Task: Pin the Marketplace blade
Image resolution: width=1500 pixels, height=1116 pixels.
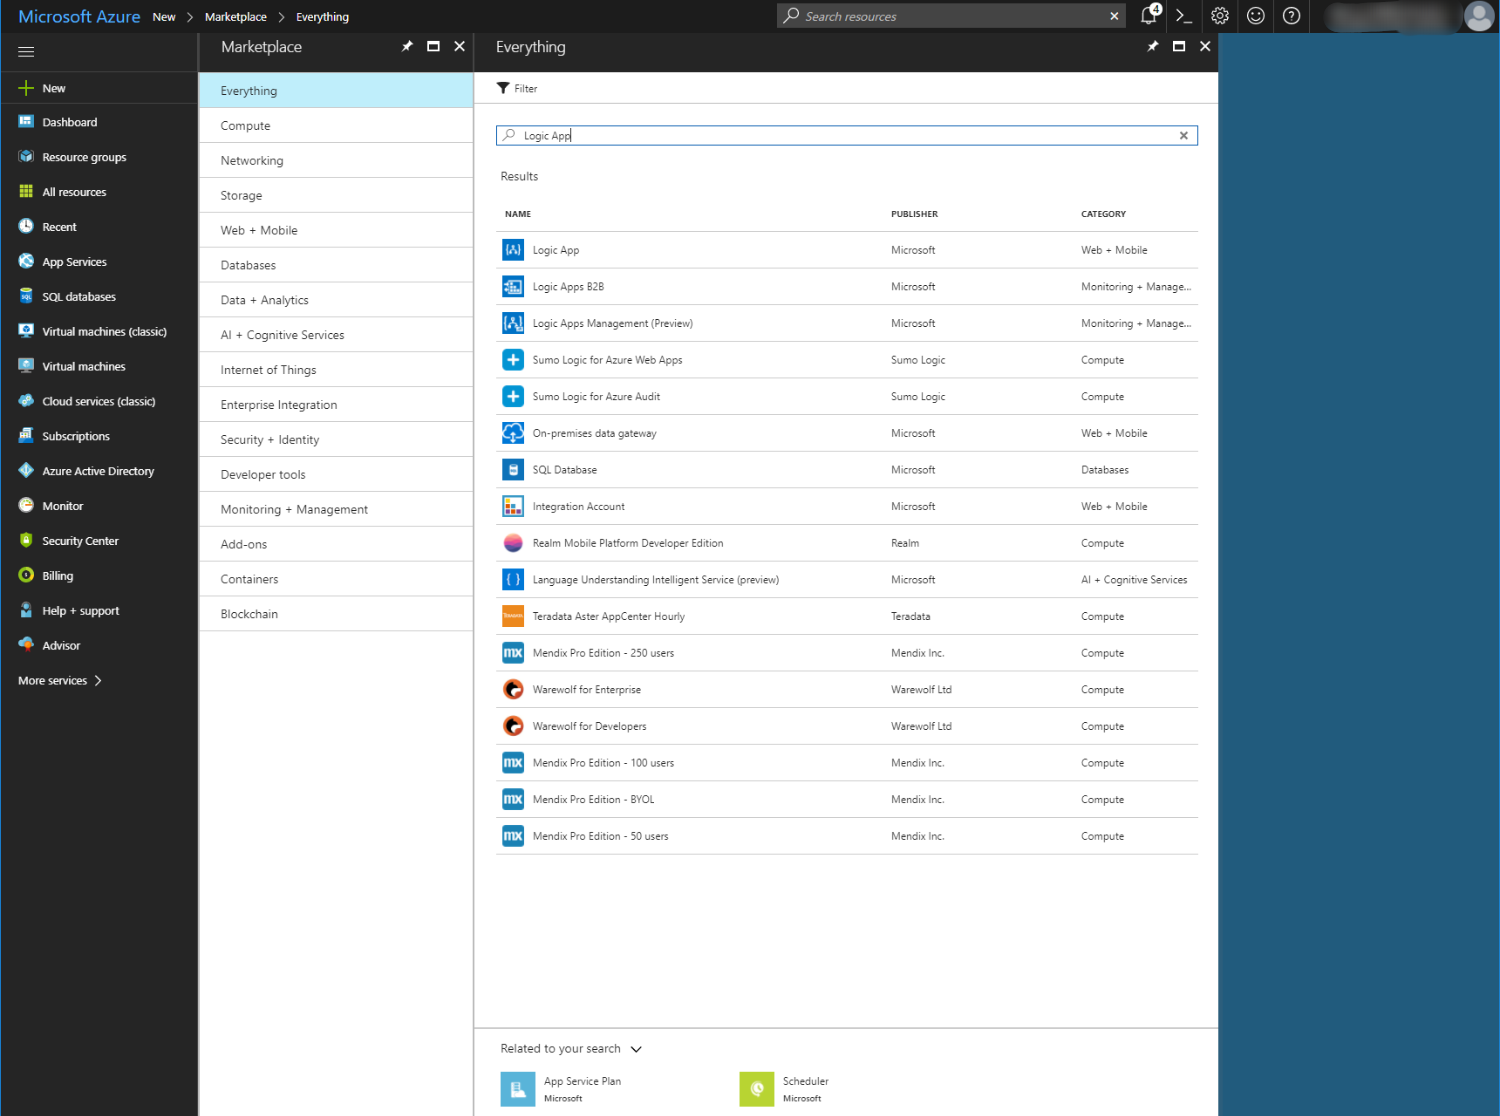Action: point(407,46)
